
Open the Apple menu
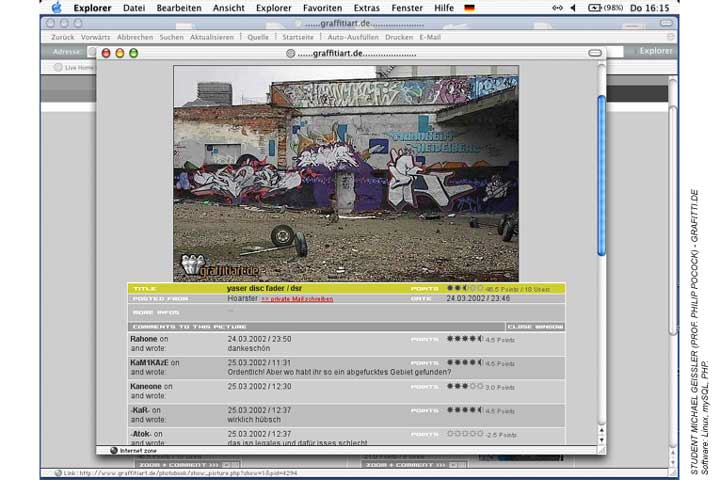(56, 7)
